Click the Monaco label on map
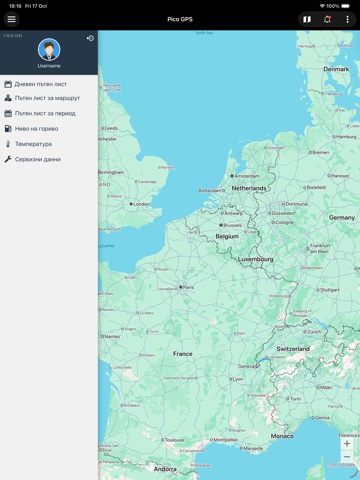The height and width of the screenshot is (480, 360). pos(282,436)
